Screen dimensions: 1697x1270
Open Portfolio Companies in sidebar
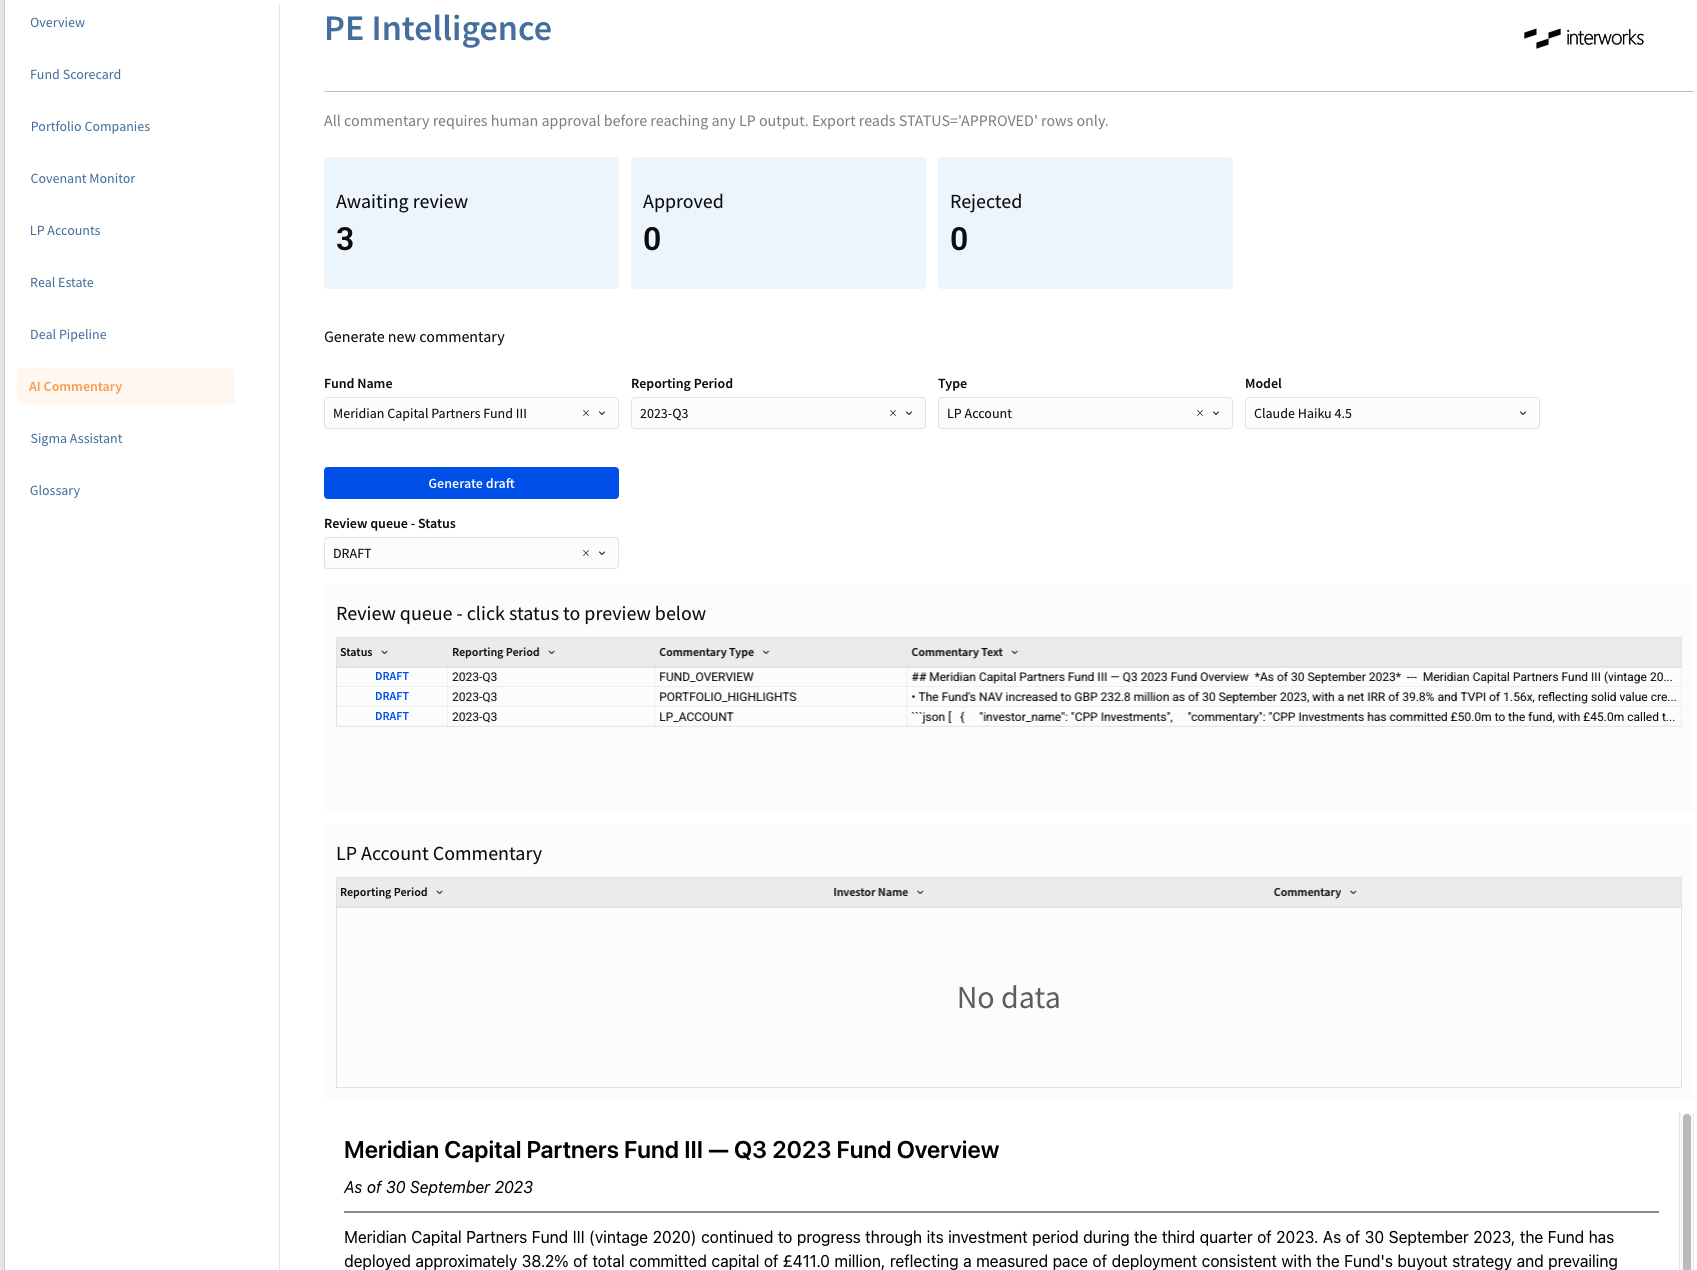[x=90, y=126]
